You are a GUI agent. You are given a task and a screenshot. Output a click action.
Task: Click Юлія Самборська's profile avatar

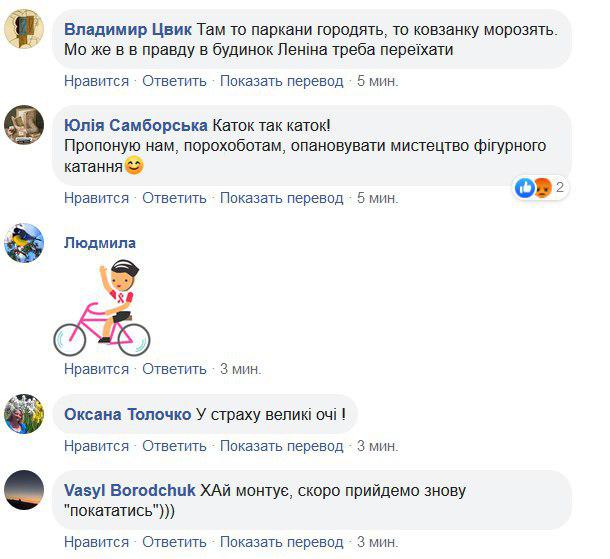[x=24, y=126]
